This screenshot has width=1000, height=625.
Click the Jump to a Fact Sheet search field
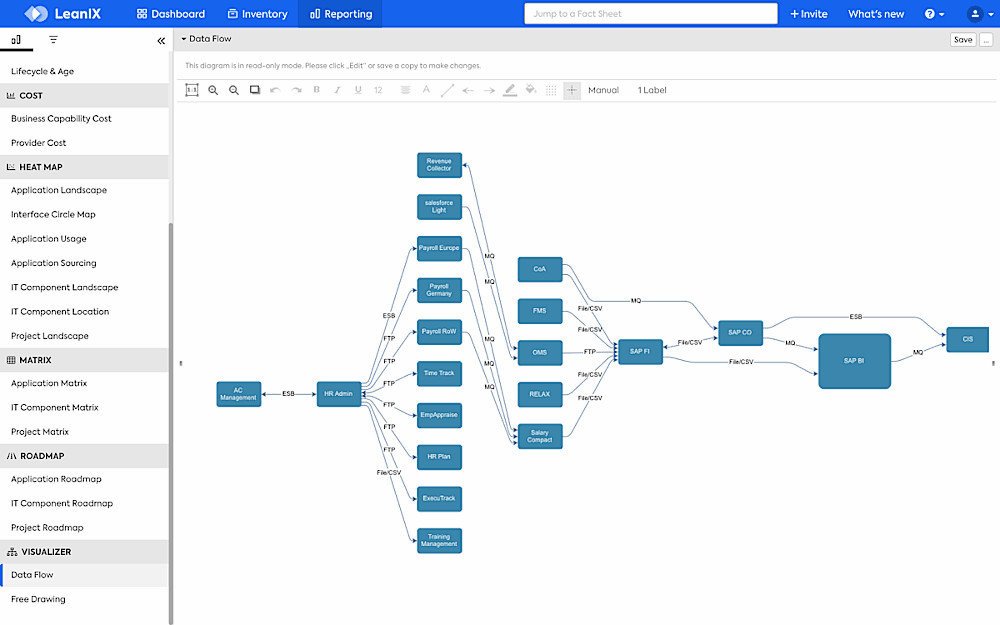[651, 13]
